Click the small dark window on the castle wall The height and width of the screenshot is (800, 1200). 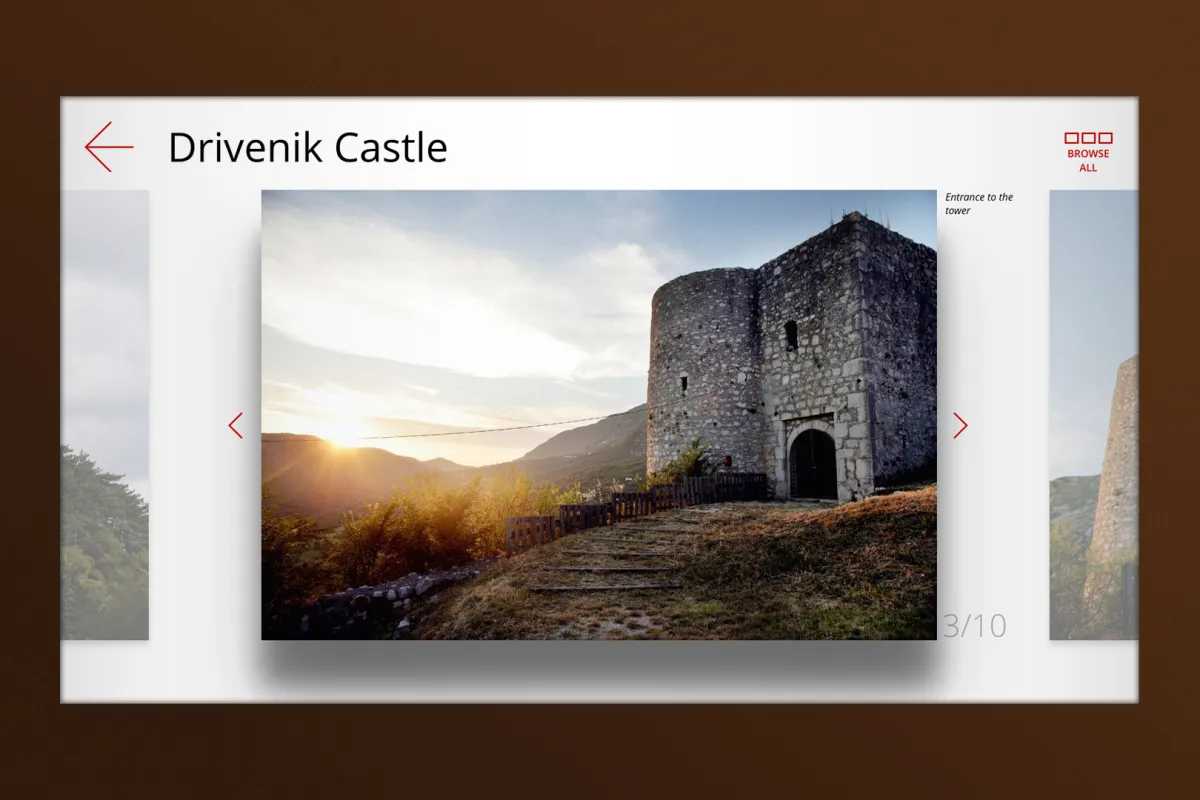point(791,335)
